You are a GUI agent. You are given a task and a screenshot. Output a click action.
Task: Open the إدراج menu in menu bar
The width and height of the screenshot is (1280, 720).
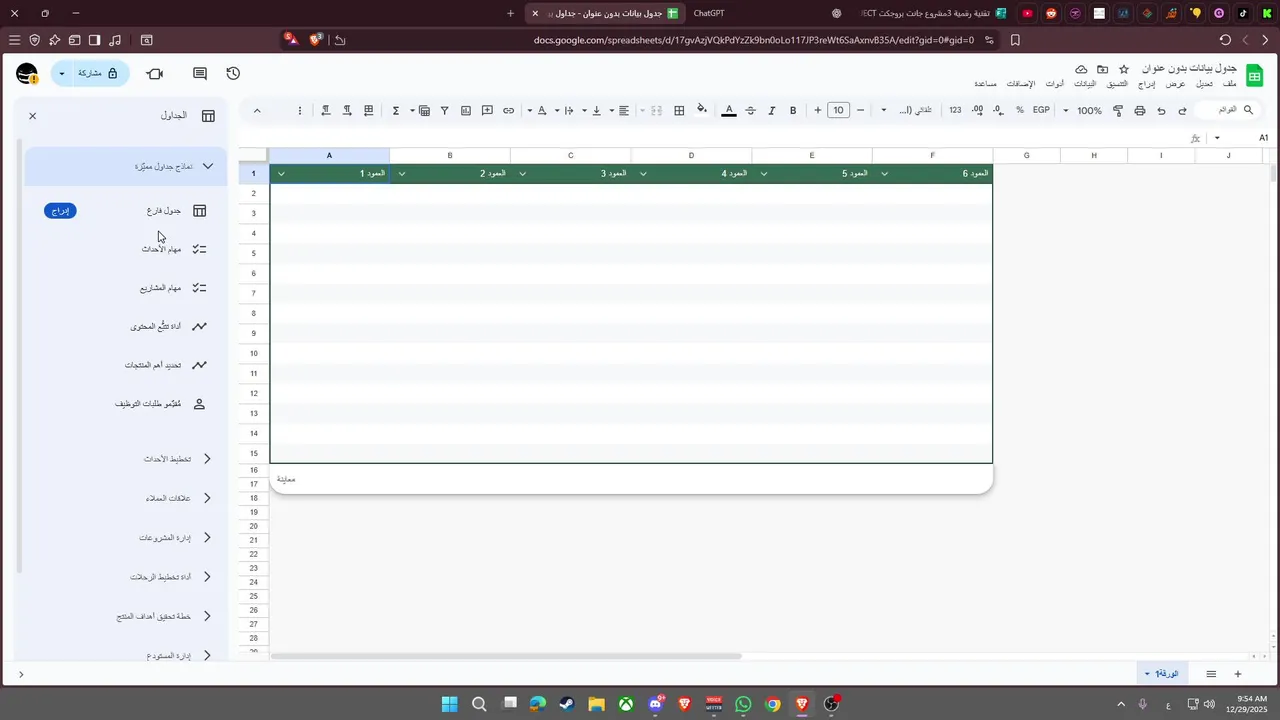pos(1147,84)
